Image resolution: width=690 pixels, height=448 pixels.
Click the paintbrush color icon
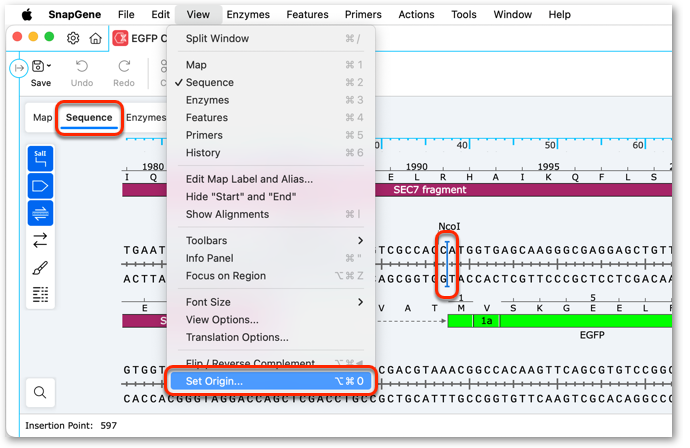pos(40,268)
